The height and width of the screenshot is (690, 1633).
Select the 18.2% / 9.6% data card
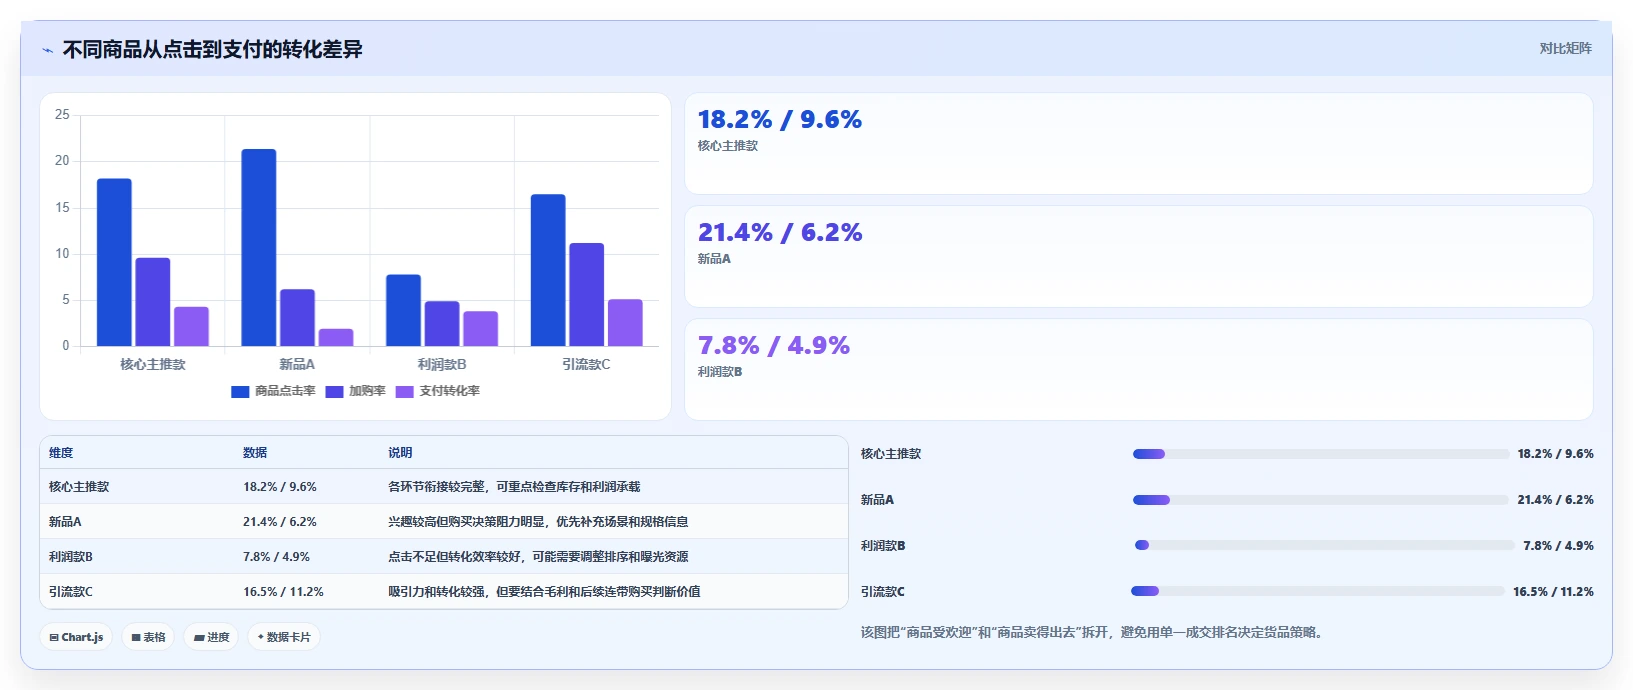click(1138, 144)
